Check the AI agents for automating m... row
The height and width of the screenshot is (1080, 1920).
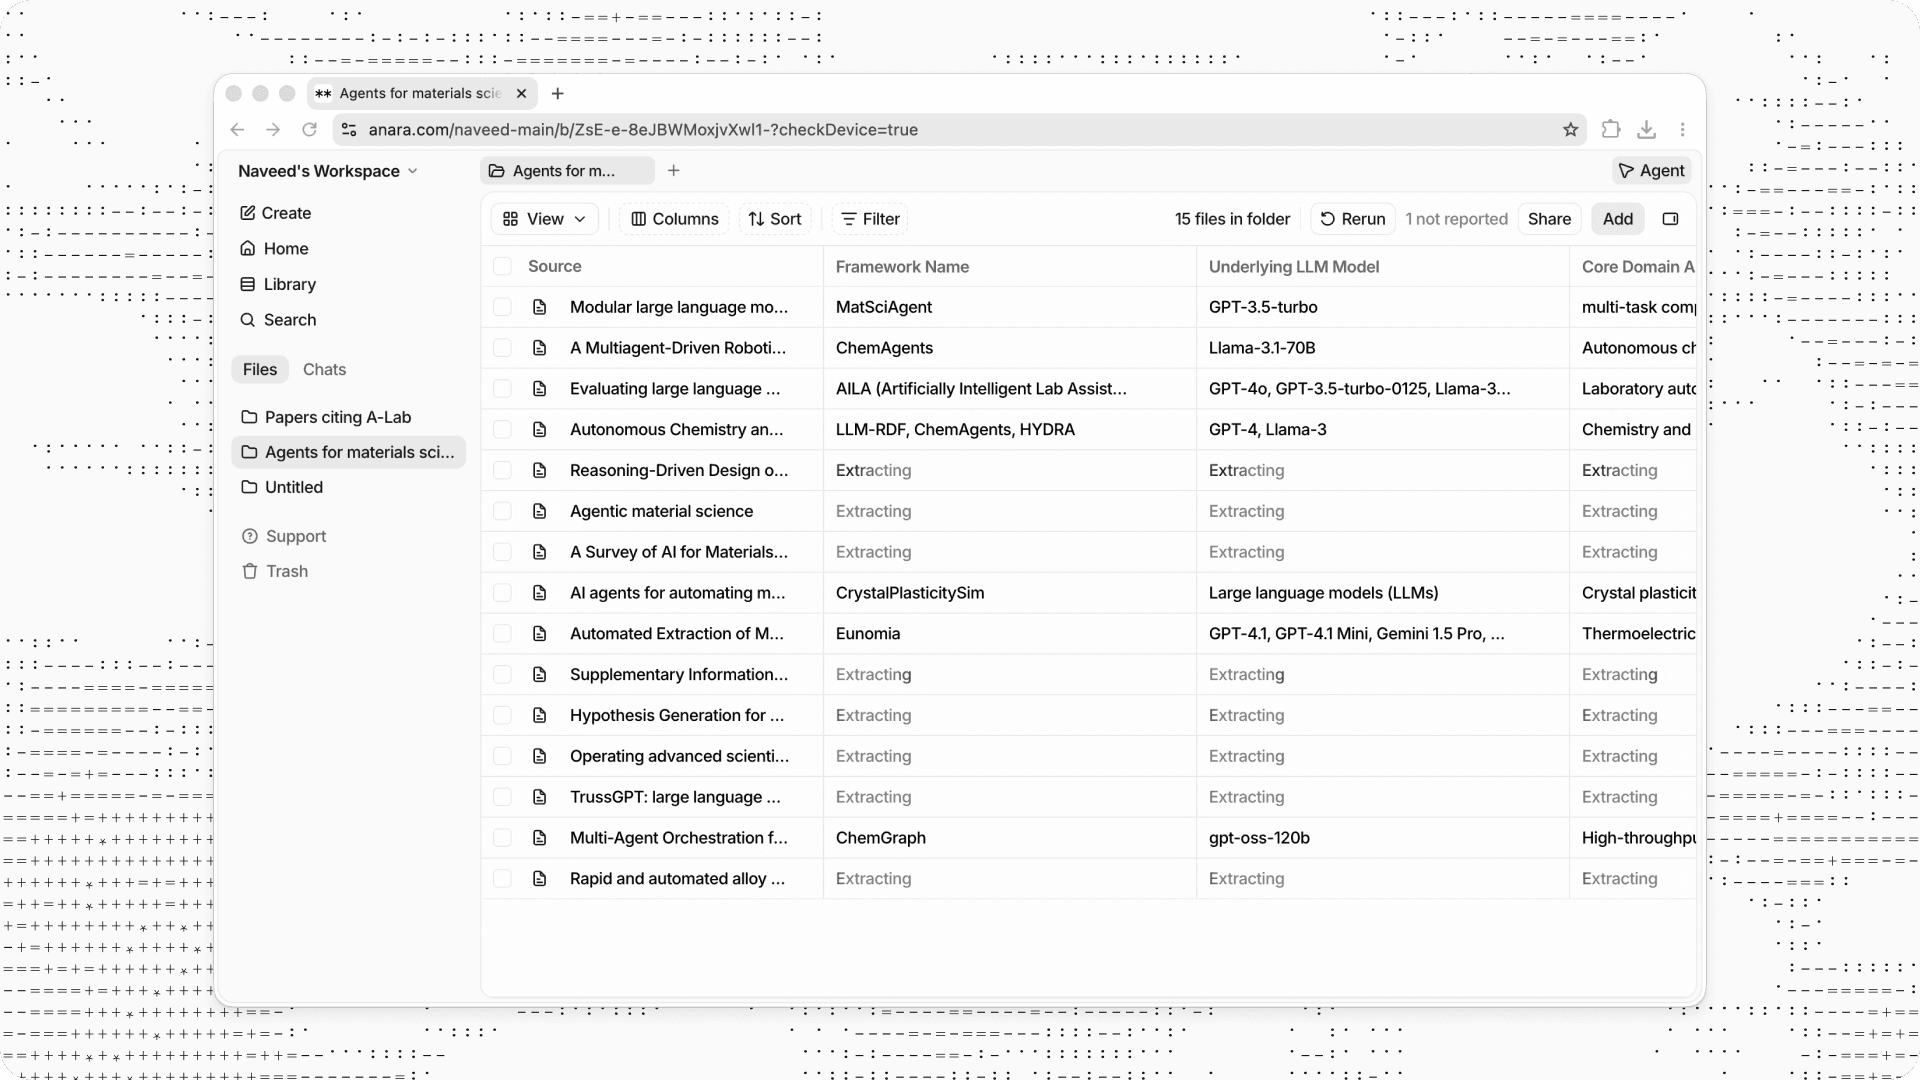click(502, 593)
